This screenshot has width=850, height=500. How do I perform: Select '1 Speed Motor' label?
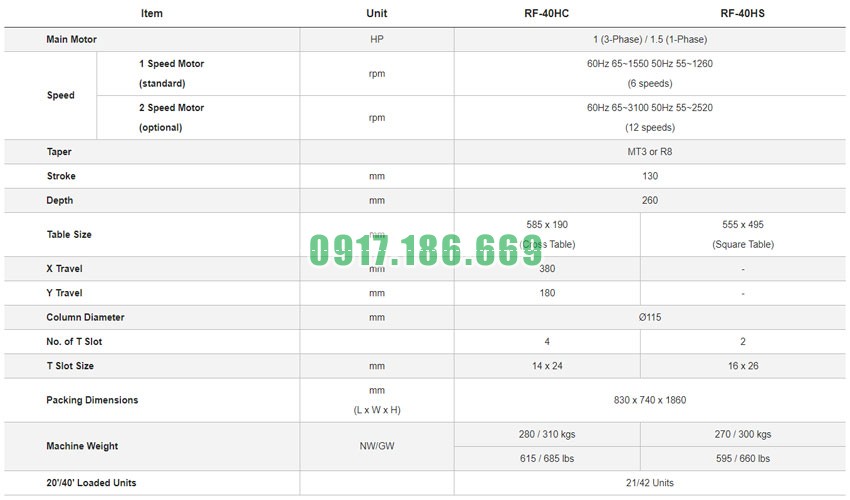click(x=171, y=64)
